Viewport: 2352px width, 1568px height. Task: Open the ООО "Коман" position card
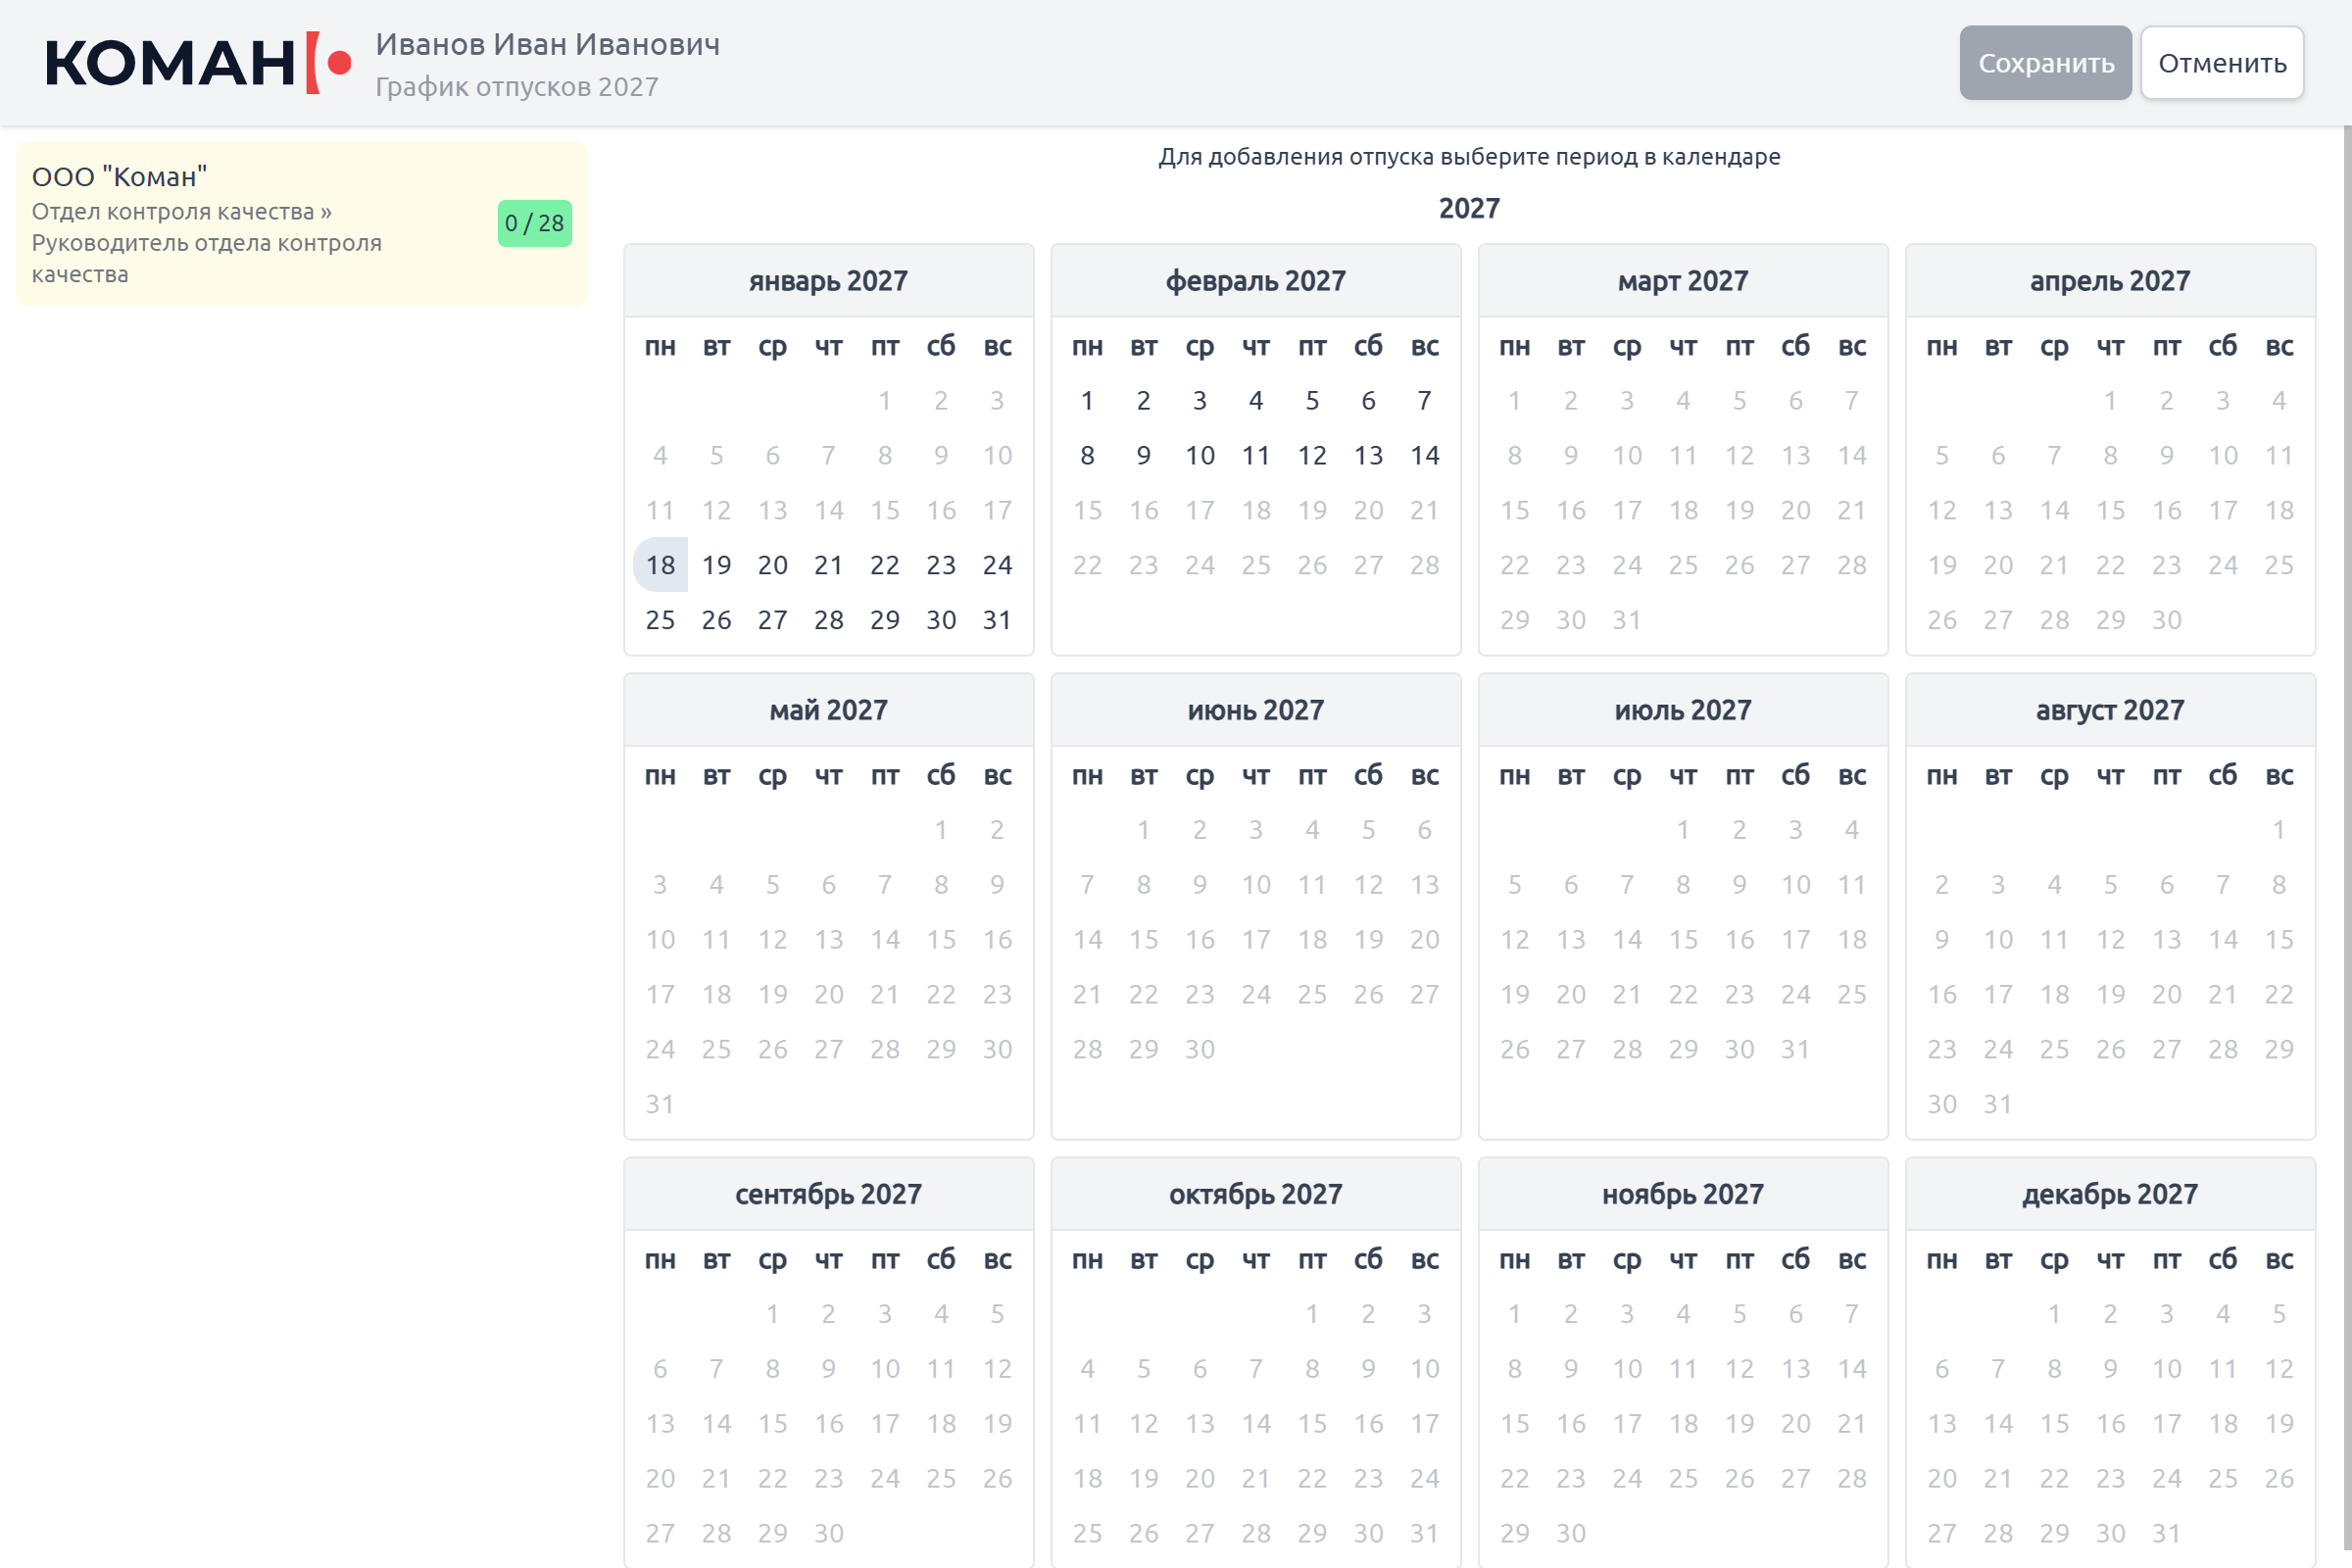click(301, 224)
